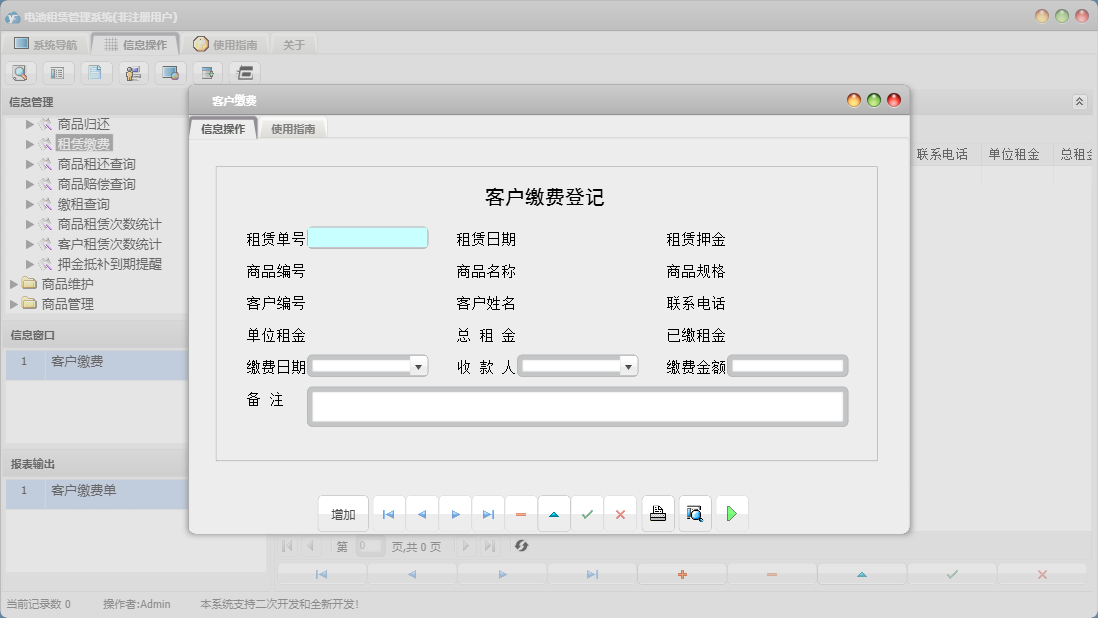Image resolution: width=1098 pixels, height=618 pixels.
Task: Click the search icon in main toolbar
Action: [x=20, y=72]
